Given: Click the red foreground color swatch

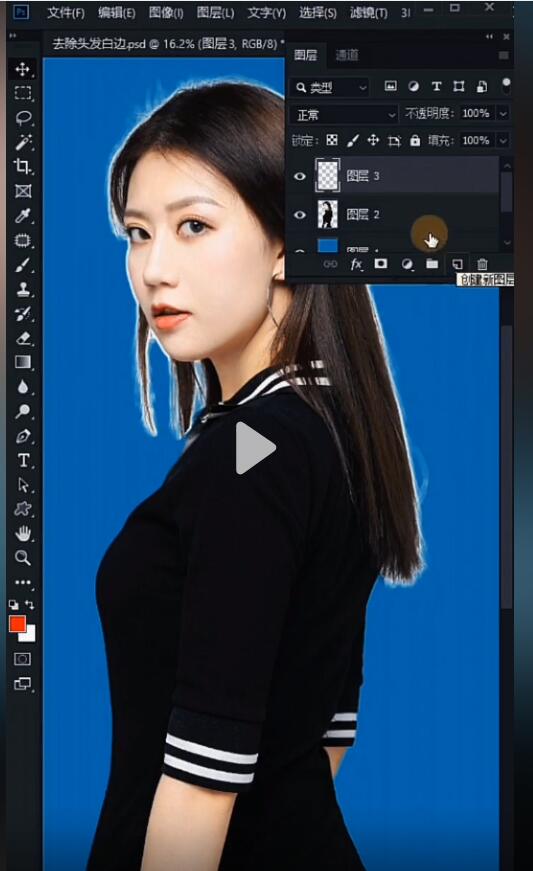Looking at the screenshot, I should (x=17, y=624).
